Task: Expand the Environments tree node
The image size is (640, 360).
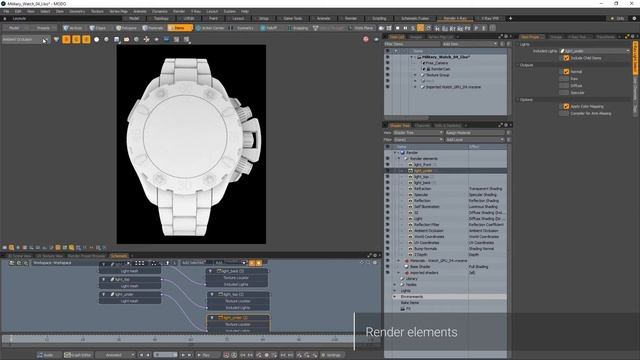Action: pos(395,297)
